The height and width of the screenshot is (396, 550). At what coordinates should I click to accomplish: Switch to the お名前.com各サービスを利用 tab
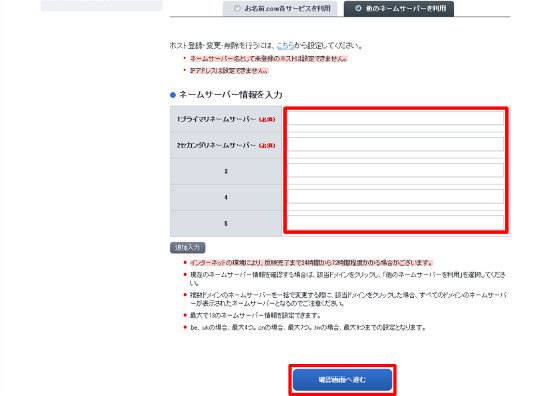point(280,8)
